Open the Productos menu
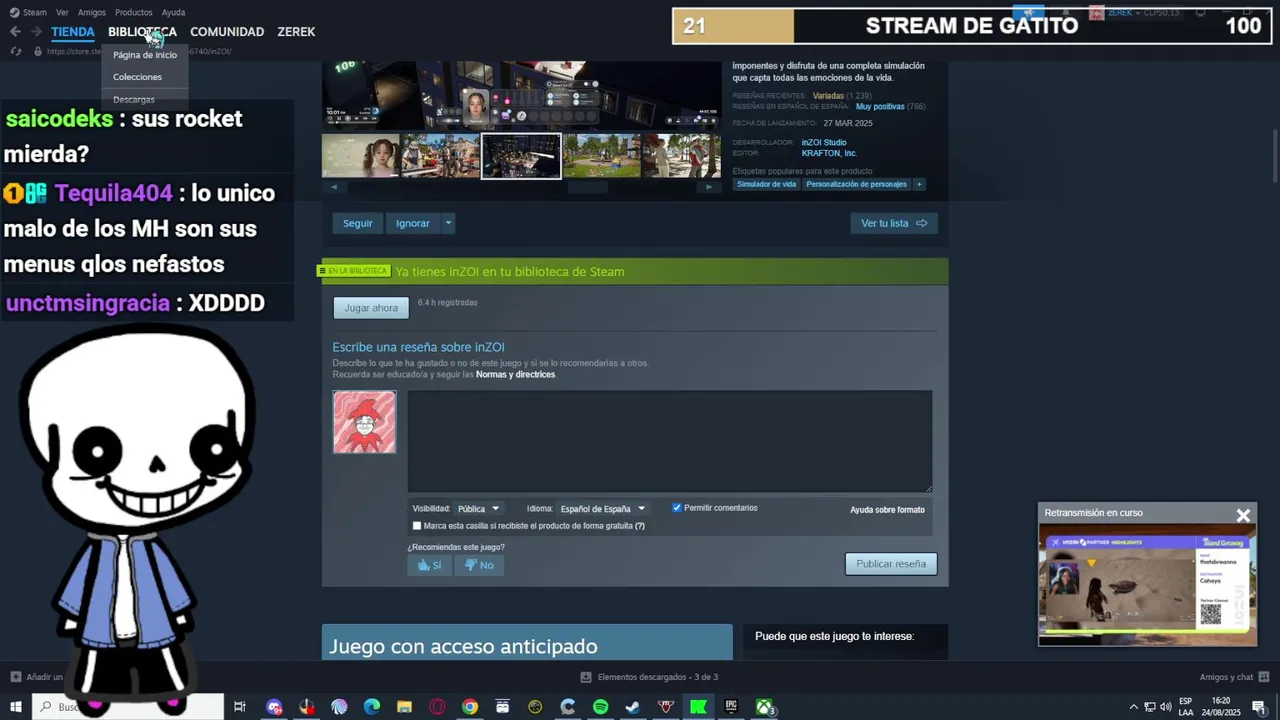 pos(134,12)
